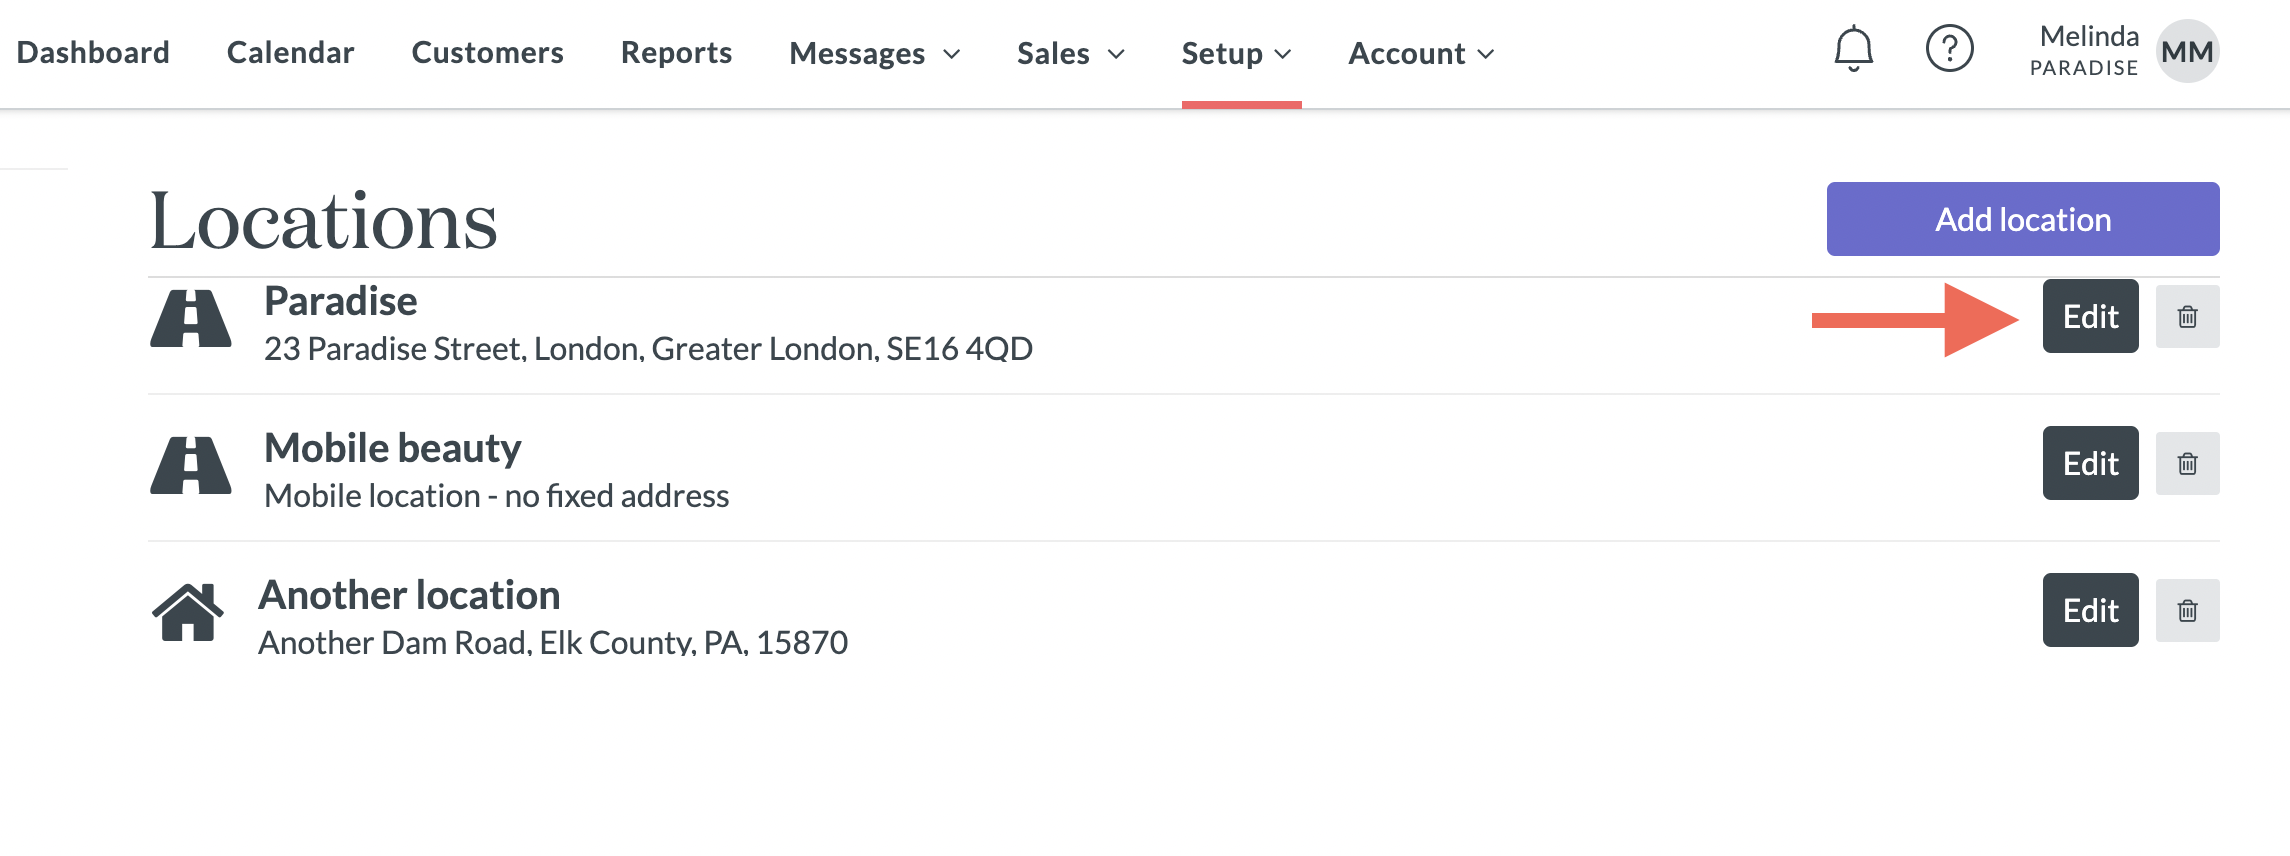Expand the Account dropdown
Viewport: 2290px width, 856px height.
(1420, 53)
